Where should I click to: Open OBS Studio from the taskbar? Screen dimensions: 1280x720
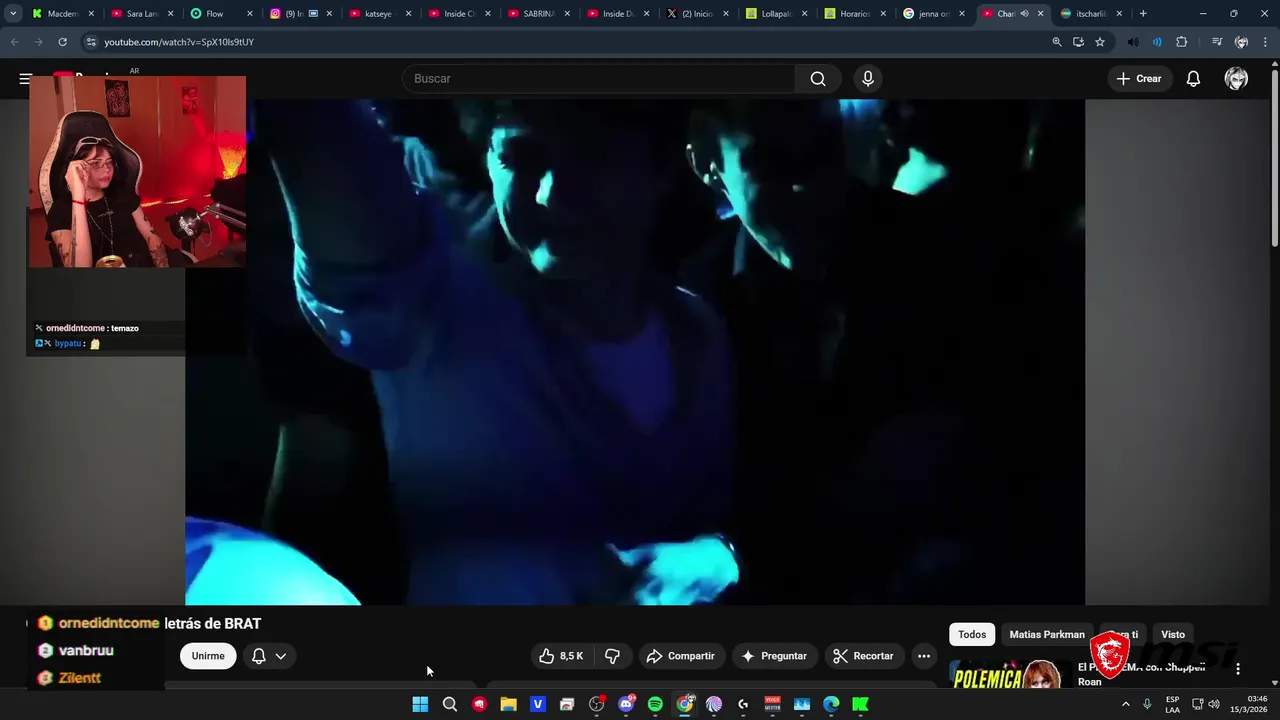pyautogui.click(x=597, y=704)
